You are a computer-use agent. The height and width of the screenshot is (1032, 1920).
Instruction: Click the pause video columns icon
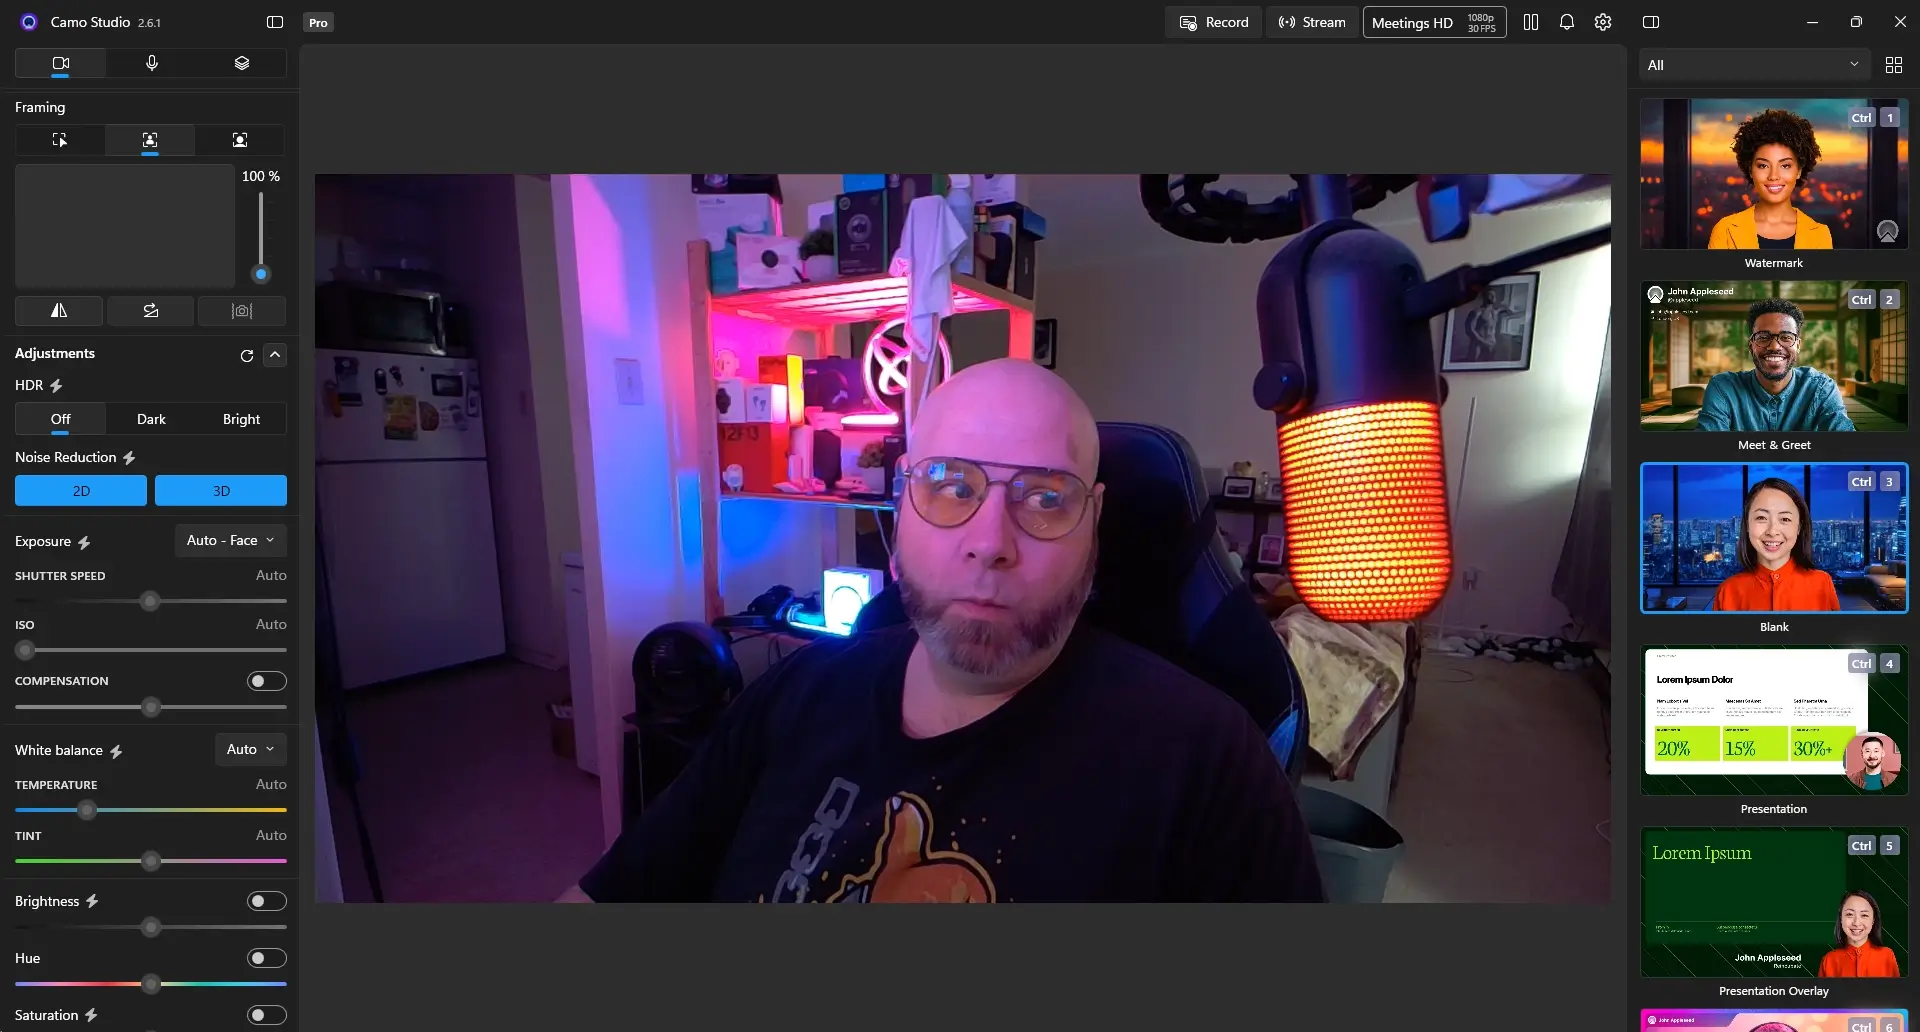(1530, 22)
